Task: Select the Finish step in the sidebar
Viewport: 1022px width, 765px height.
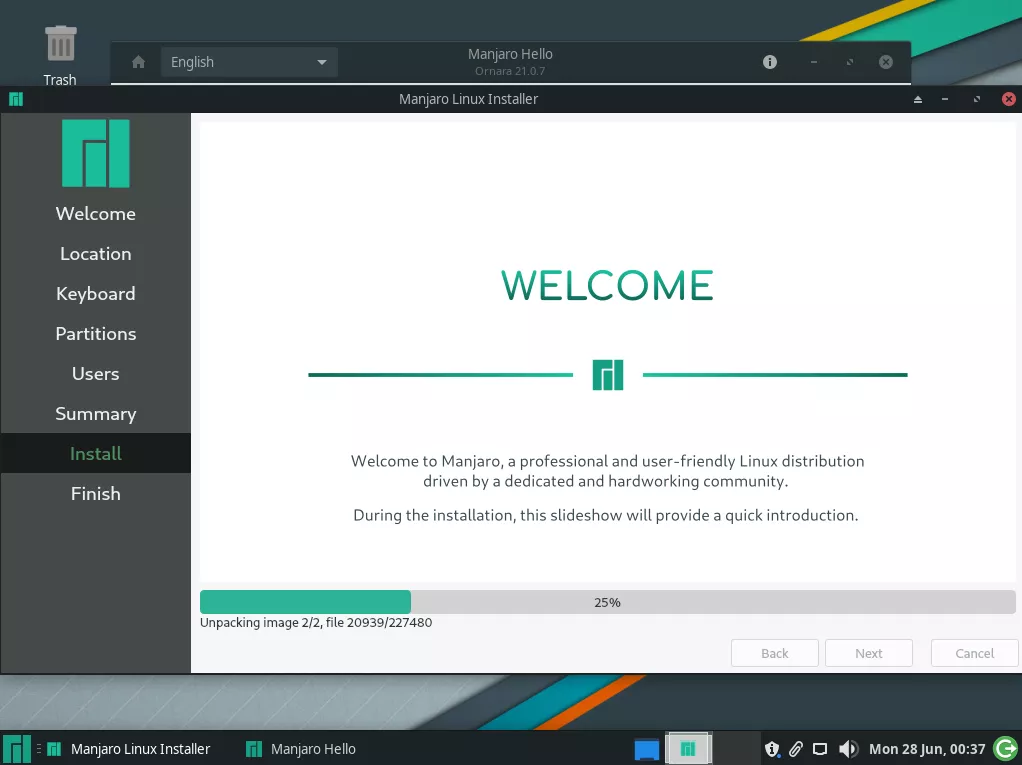Action: (x=96, y=493)
